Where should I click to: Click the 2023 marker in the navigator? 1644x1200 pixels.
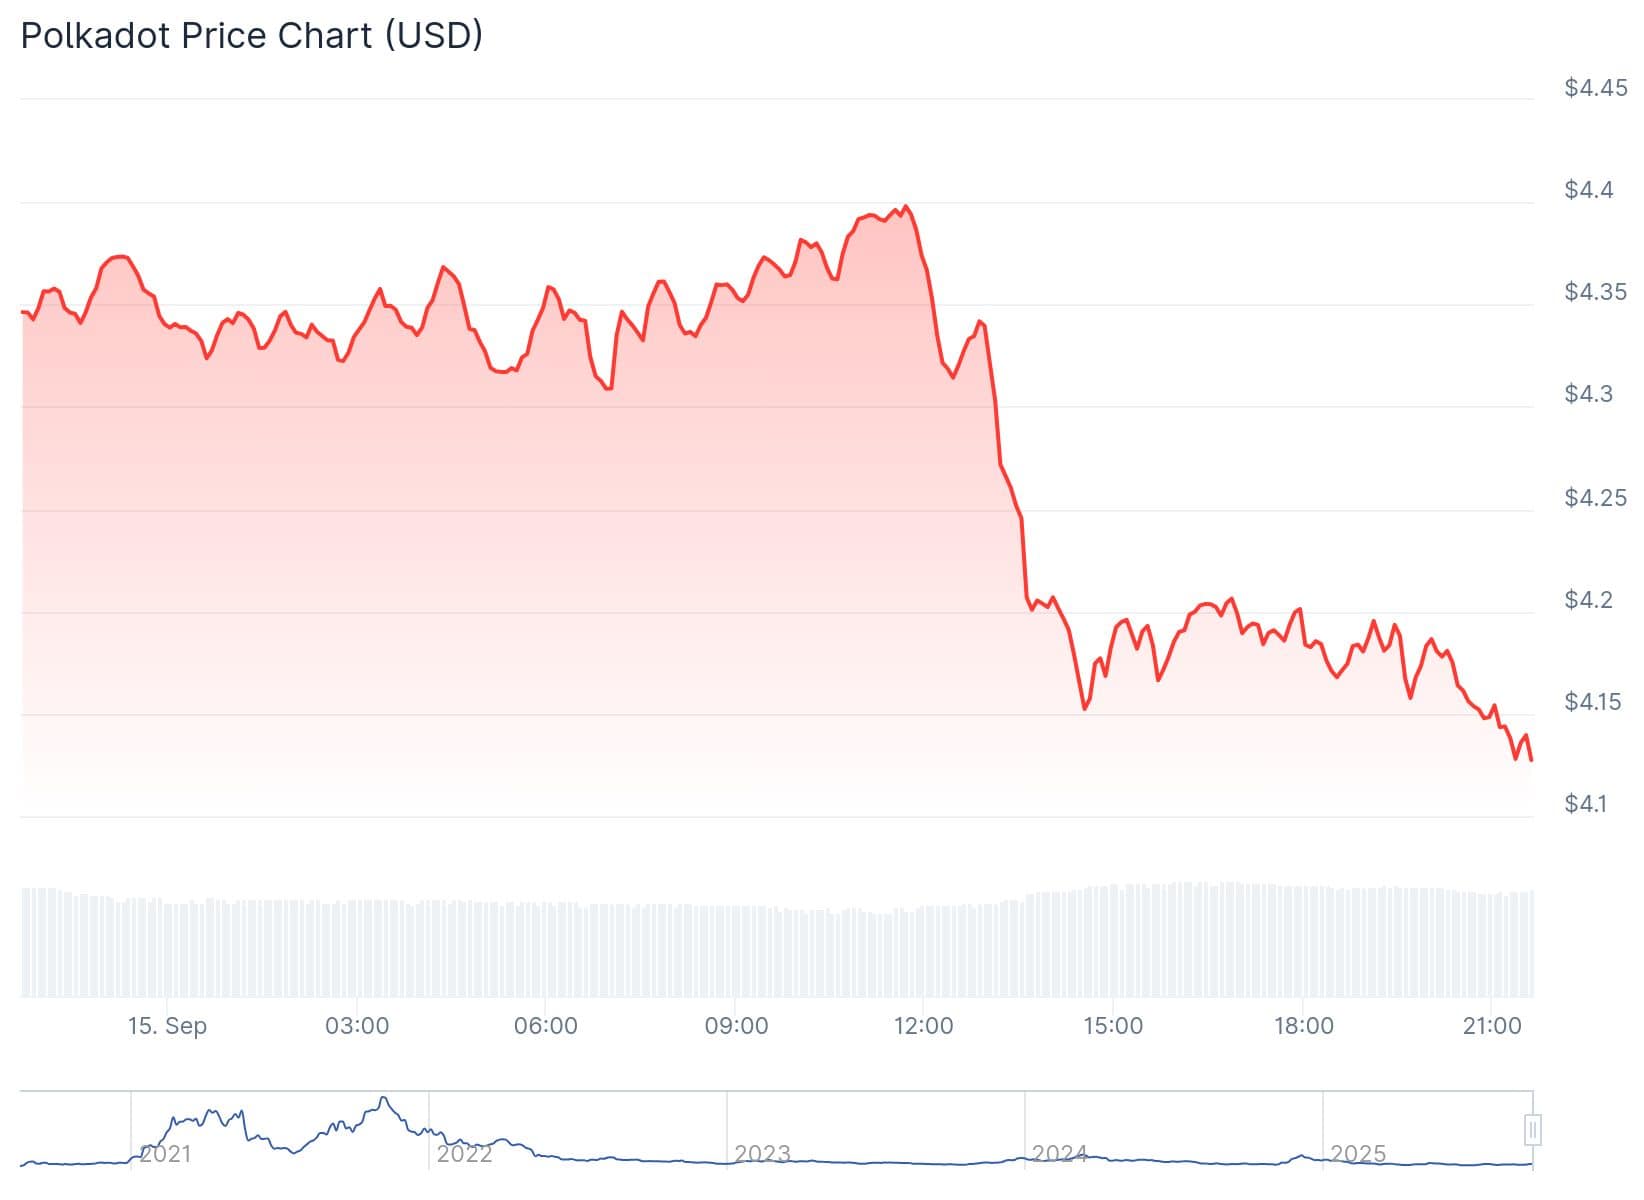pos(762,1154)
